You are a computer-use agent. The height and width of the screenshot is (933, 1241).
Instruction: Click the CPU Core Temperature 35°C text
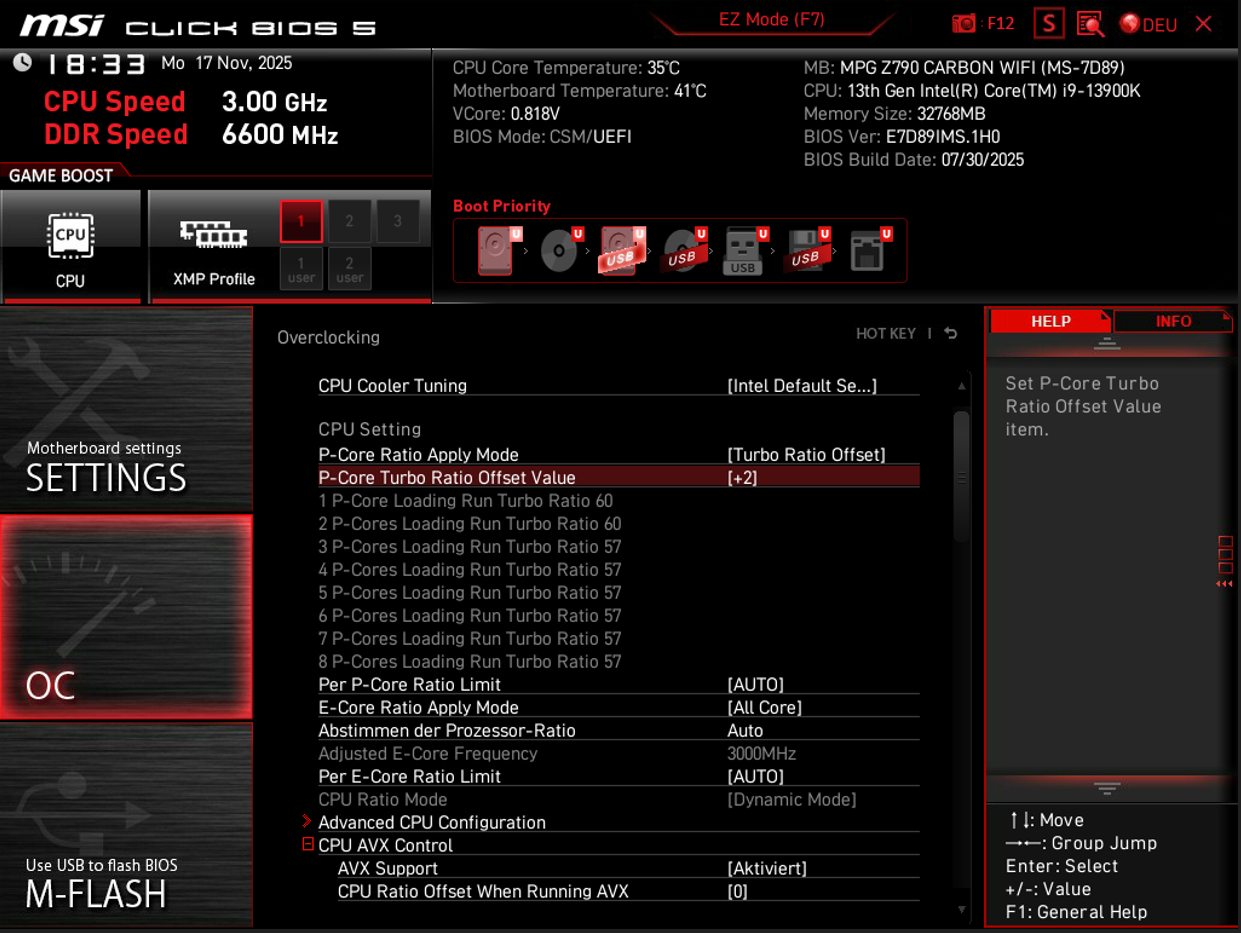(x=566, y=68)
